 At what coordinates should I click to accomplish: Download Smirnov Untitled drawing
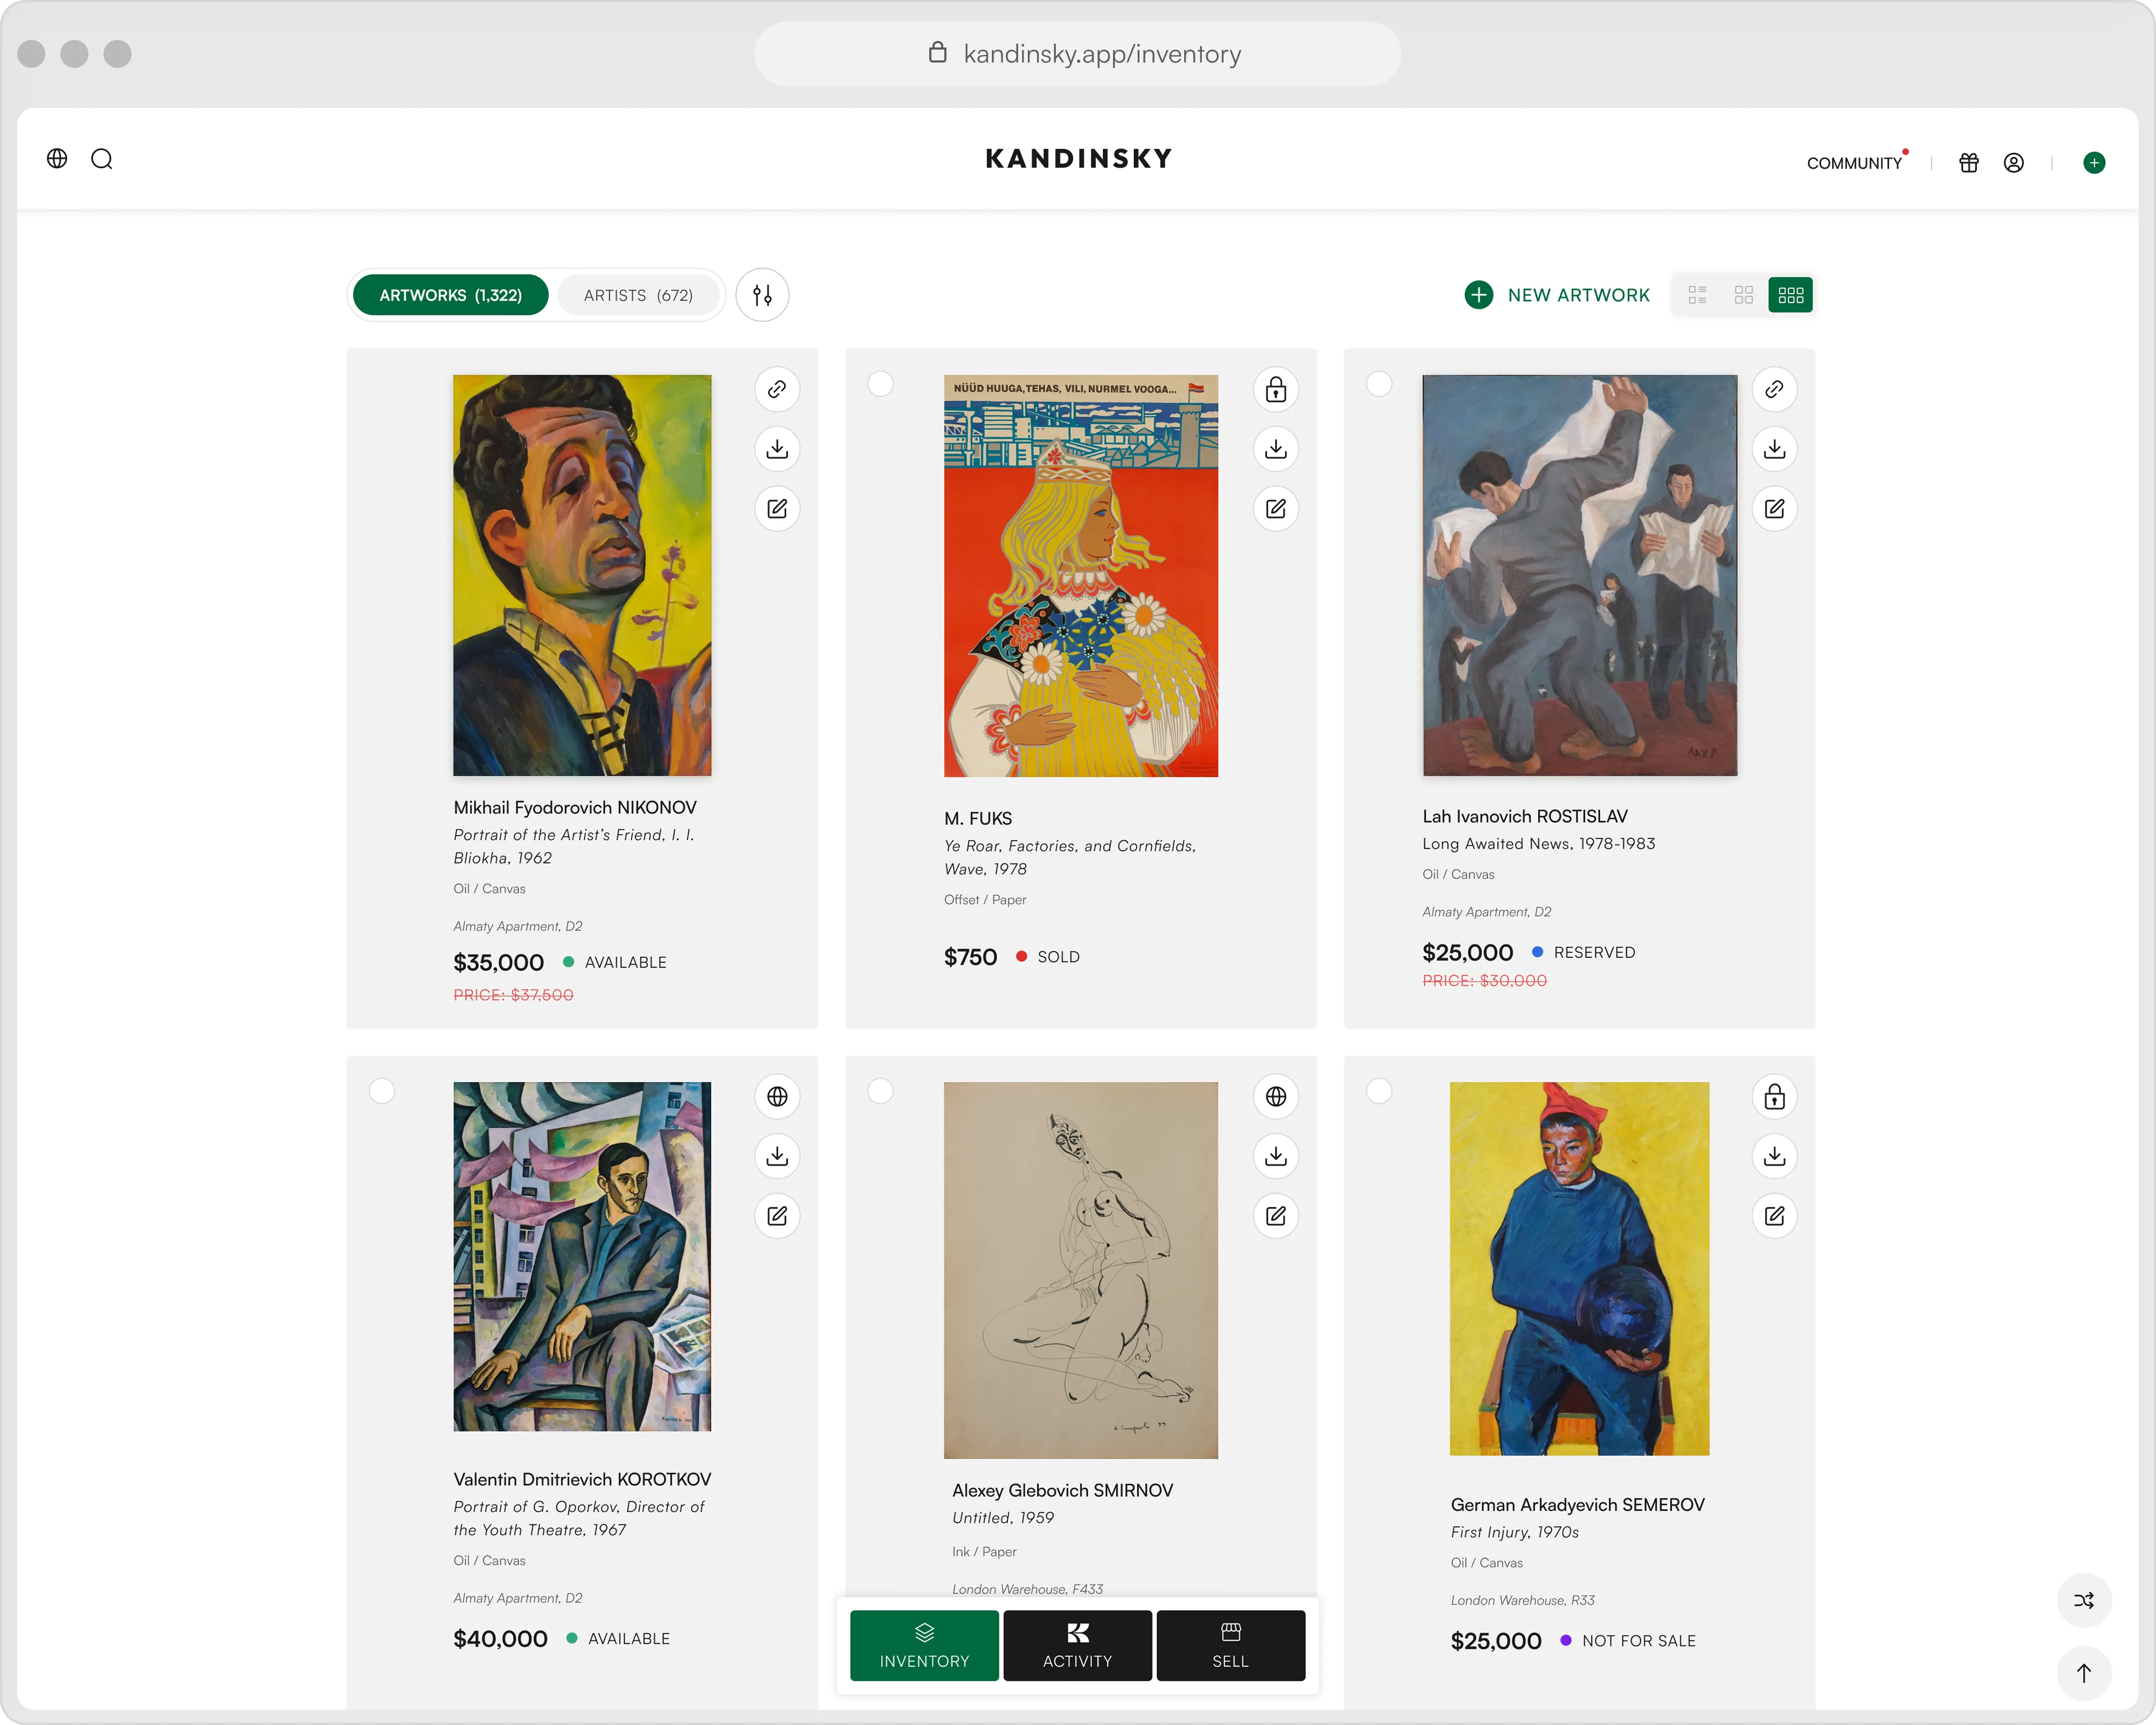point(1276,1156)
